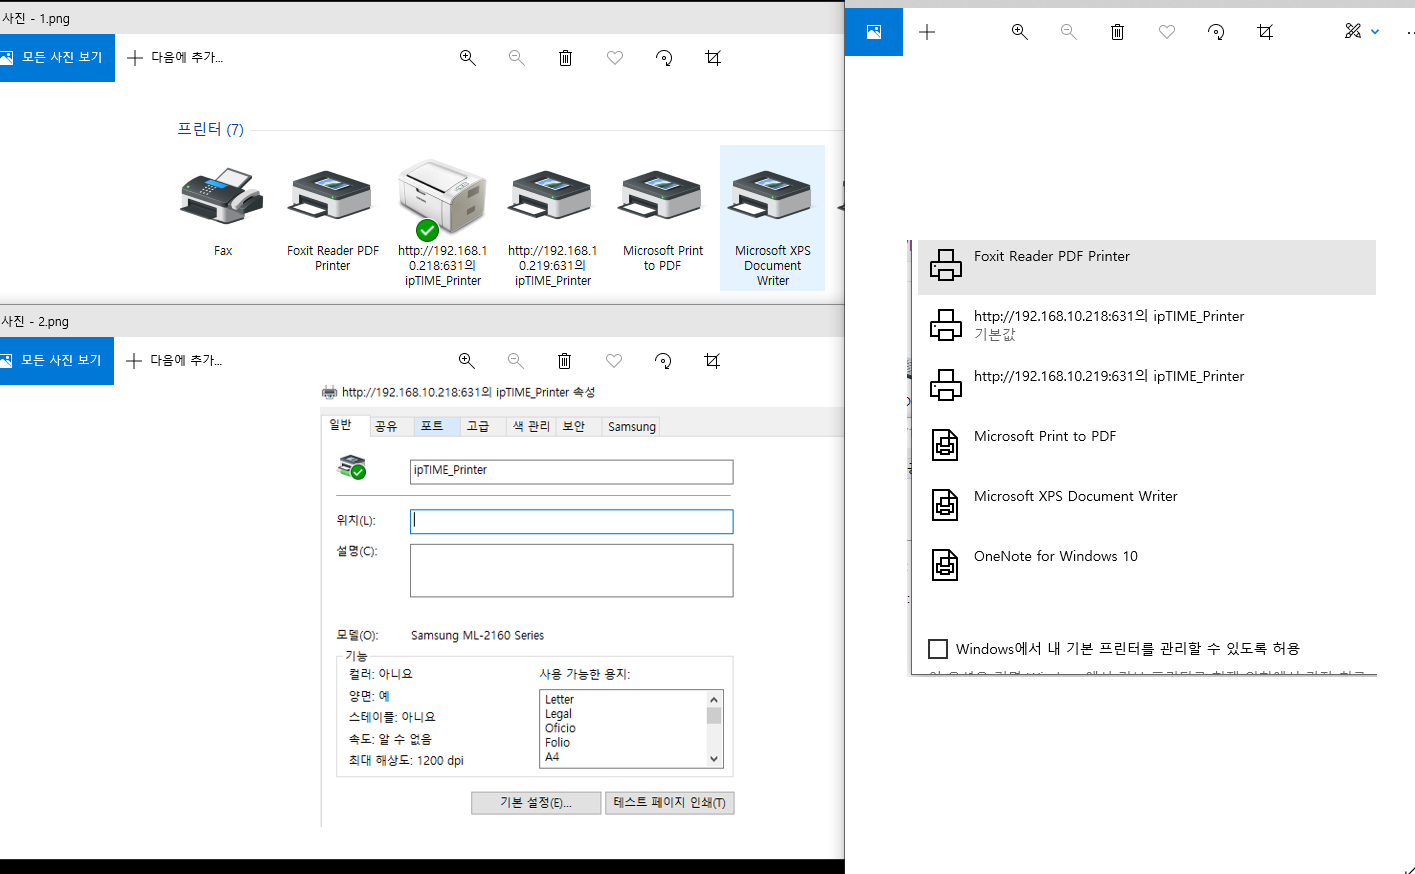
Task: Click the 다음에 추가 button in the 2.png window
Action: (174, 361)
